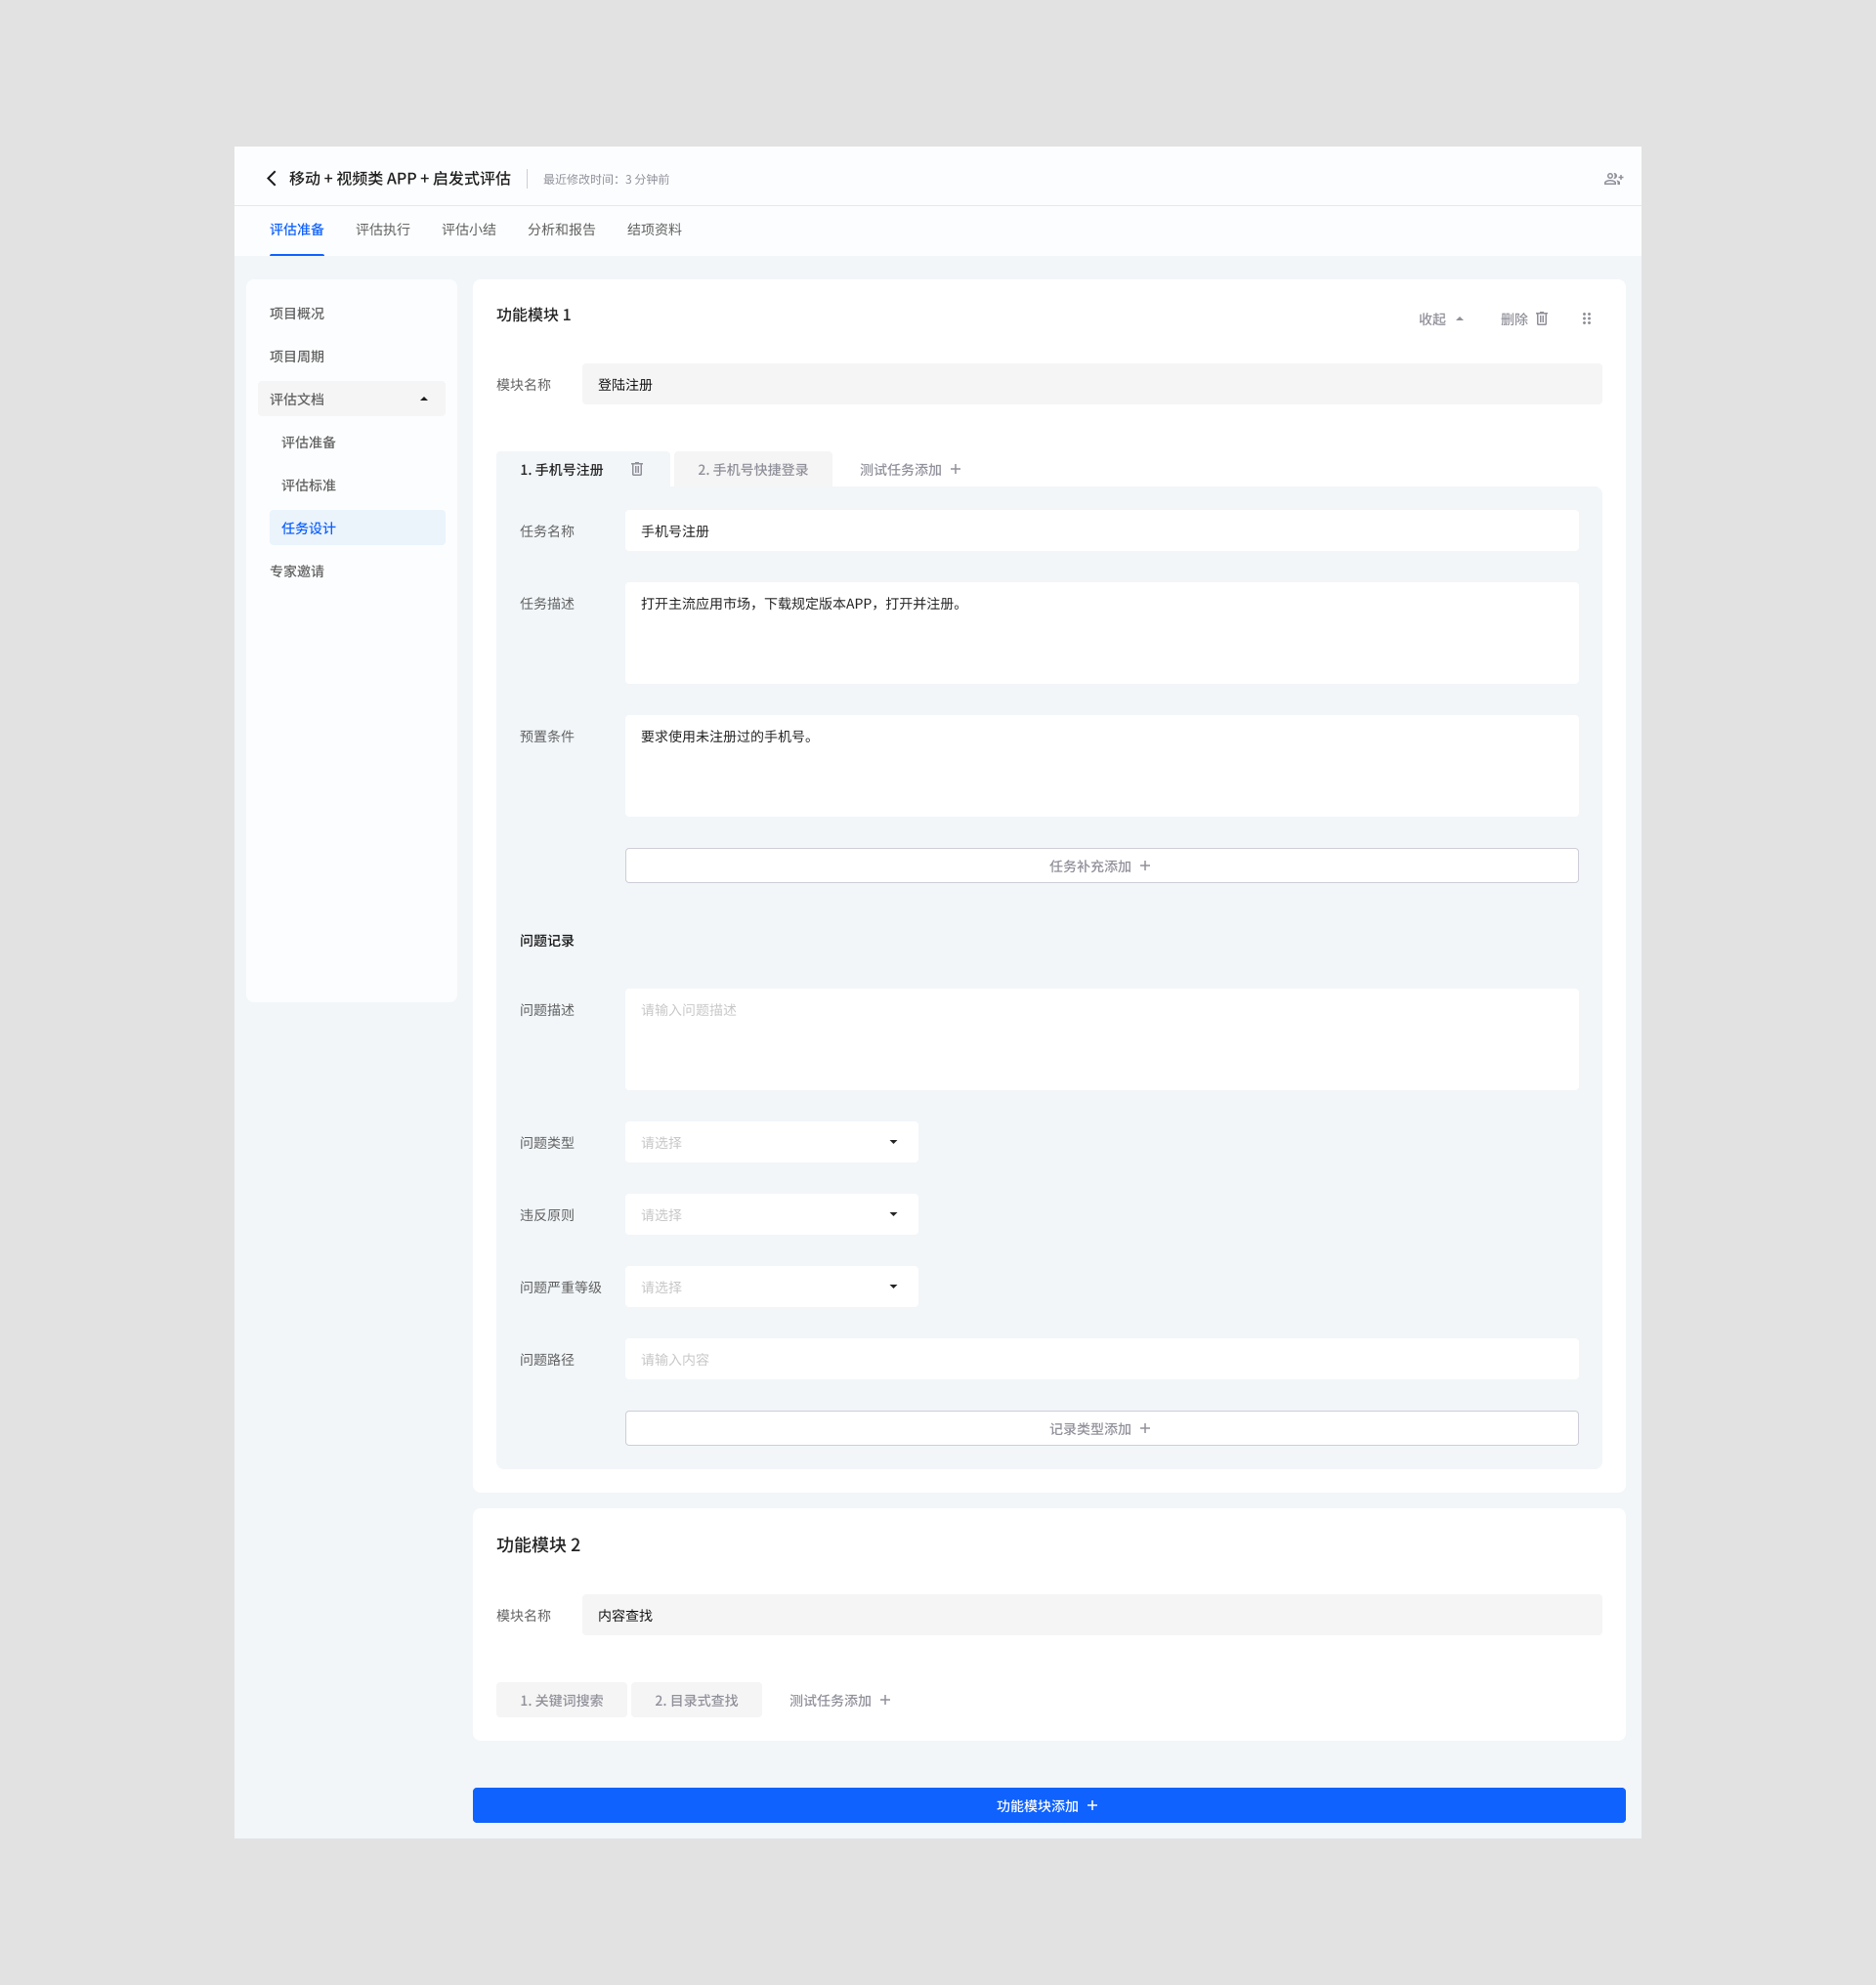Collapse the 评估文档 sidebar group
The height and width of the screenshot is (1985, 1876).
click(x=424, y=399)
